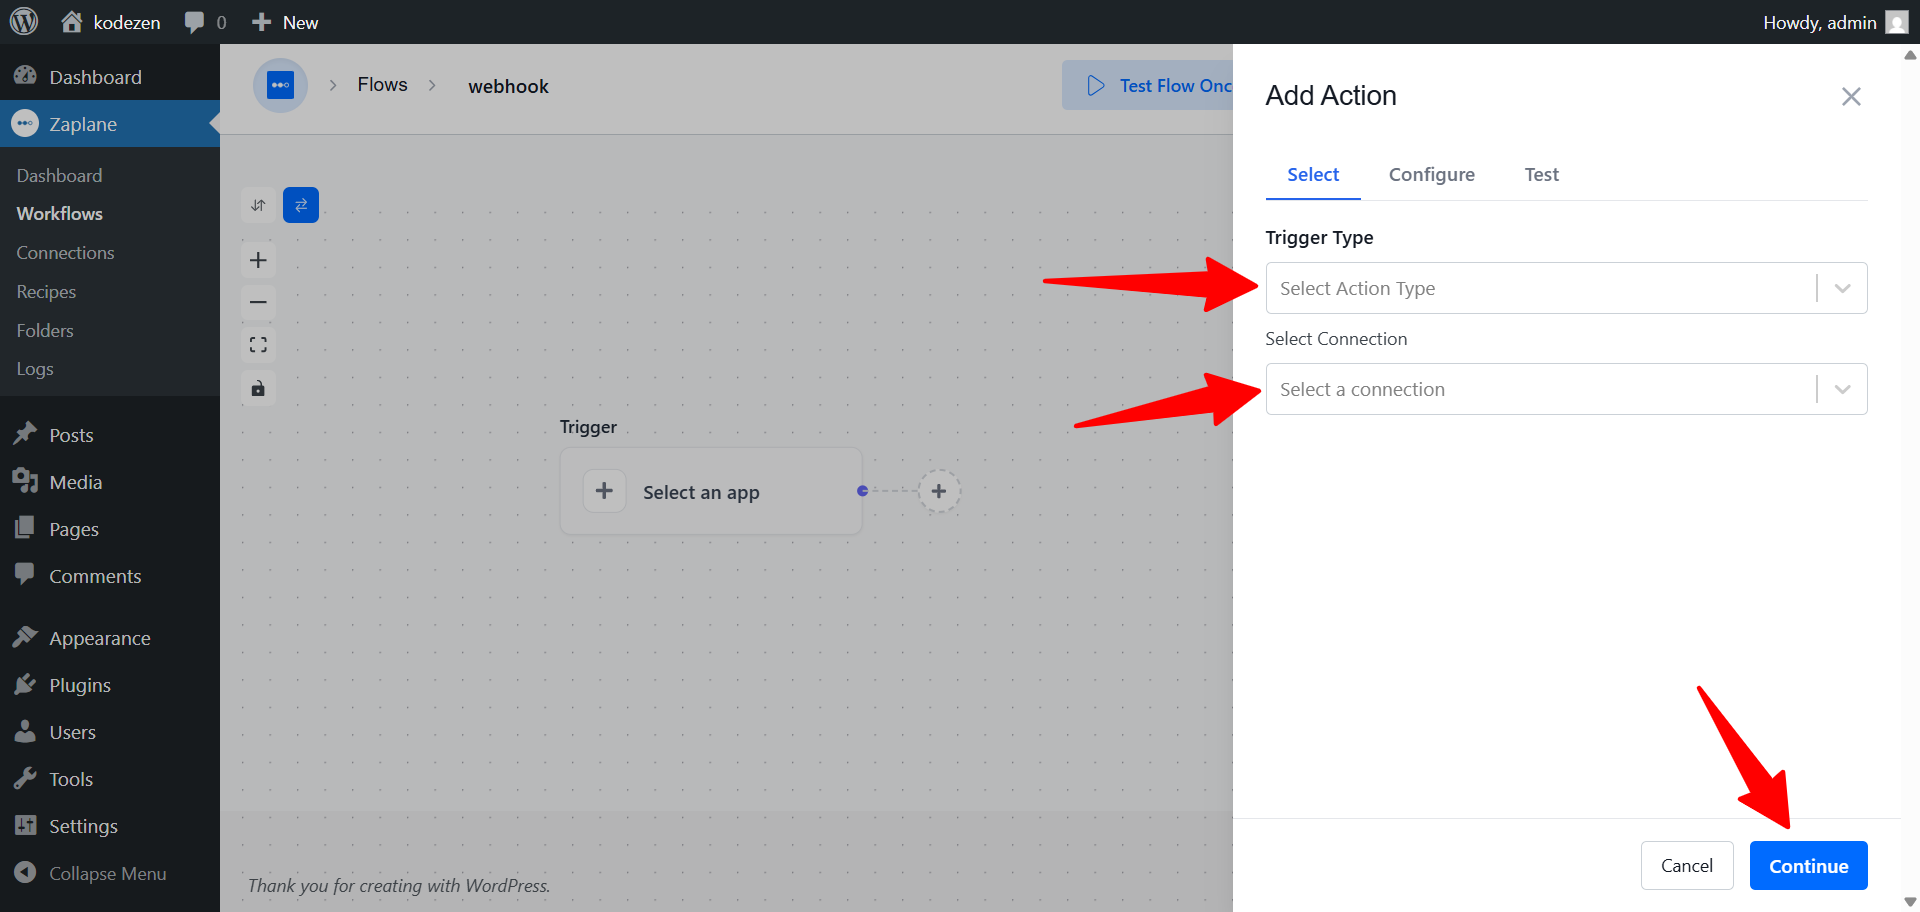Switch to the Test tab
Viewport: 1920px width, 912px height.
point(1541,174)
